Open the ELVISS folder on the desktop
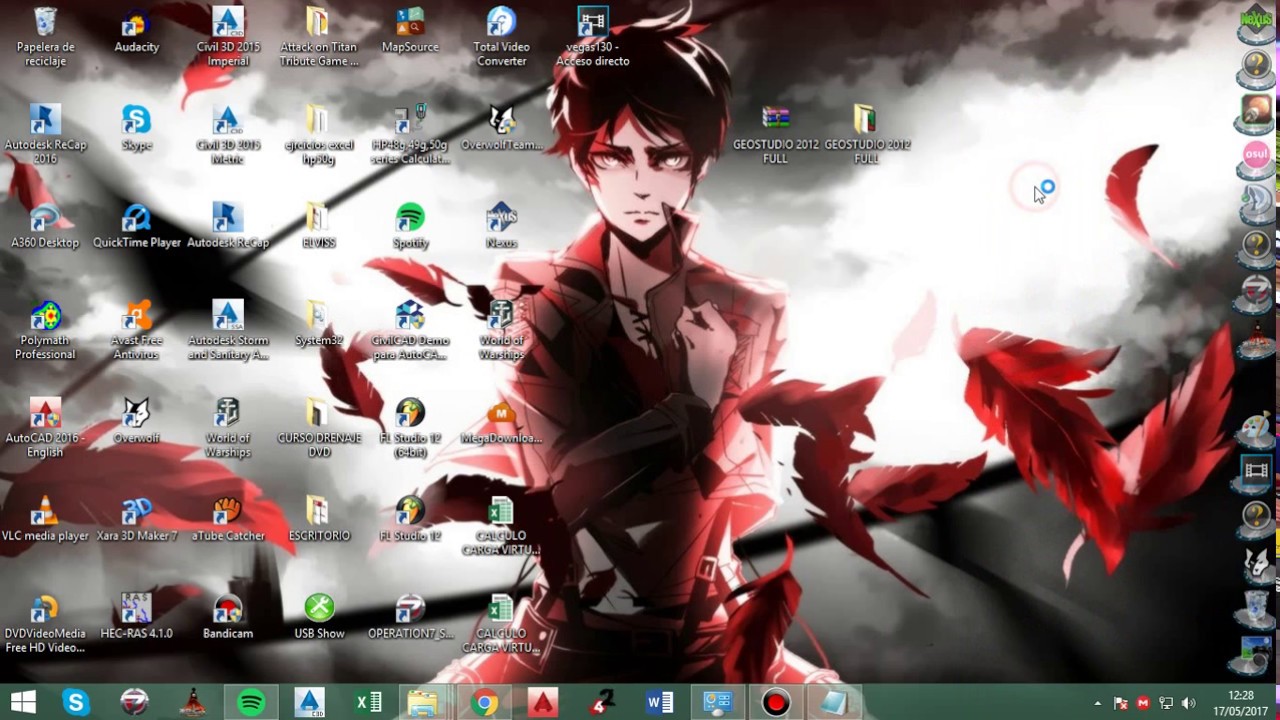Image resolution: width=1280 pixels, height=720 pixels. tap(319, 226)
